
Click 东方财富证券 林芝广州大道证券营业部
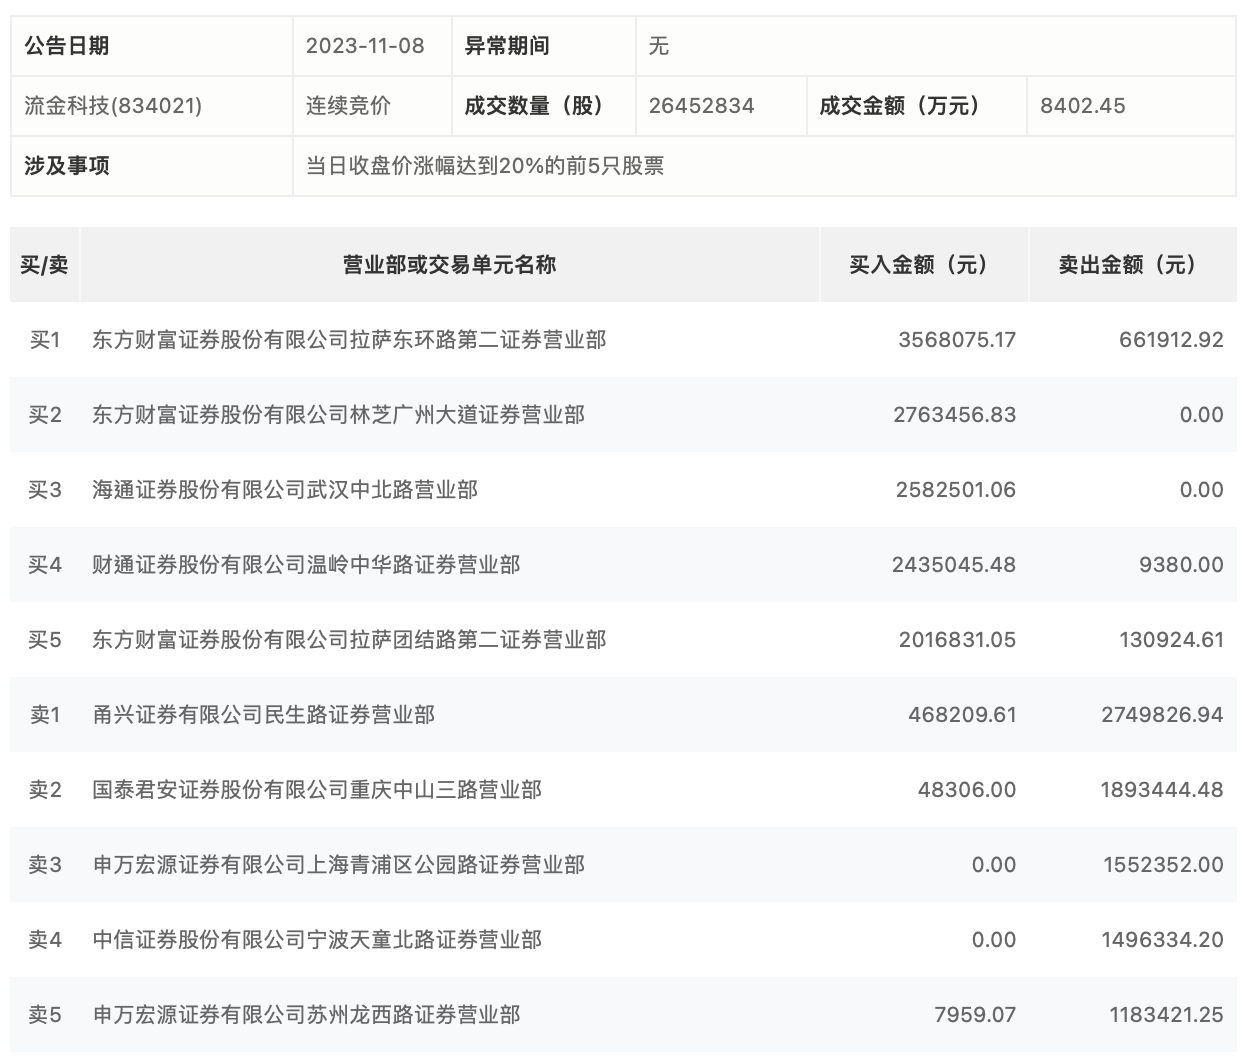339,415
